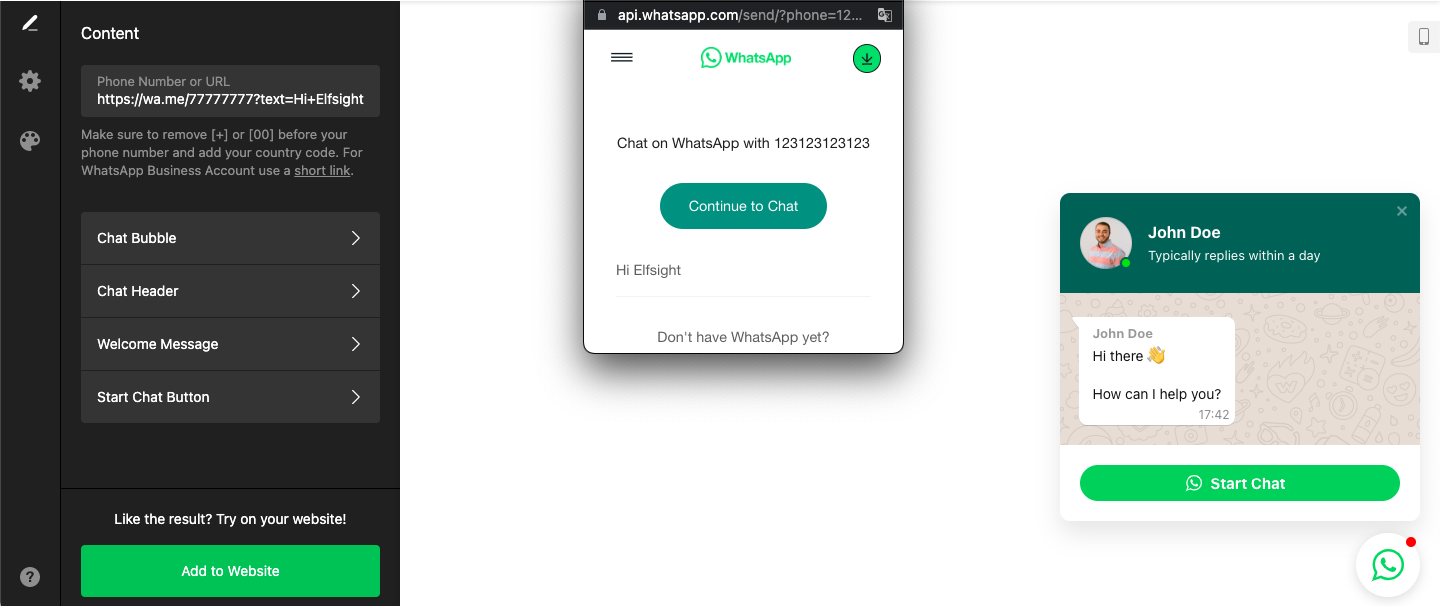Screen dimensions: 1440x606
Task: Expand the Start Chat Button section
Action: pos(230,397)
